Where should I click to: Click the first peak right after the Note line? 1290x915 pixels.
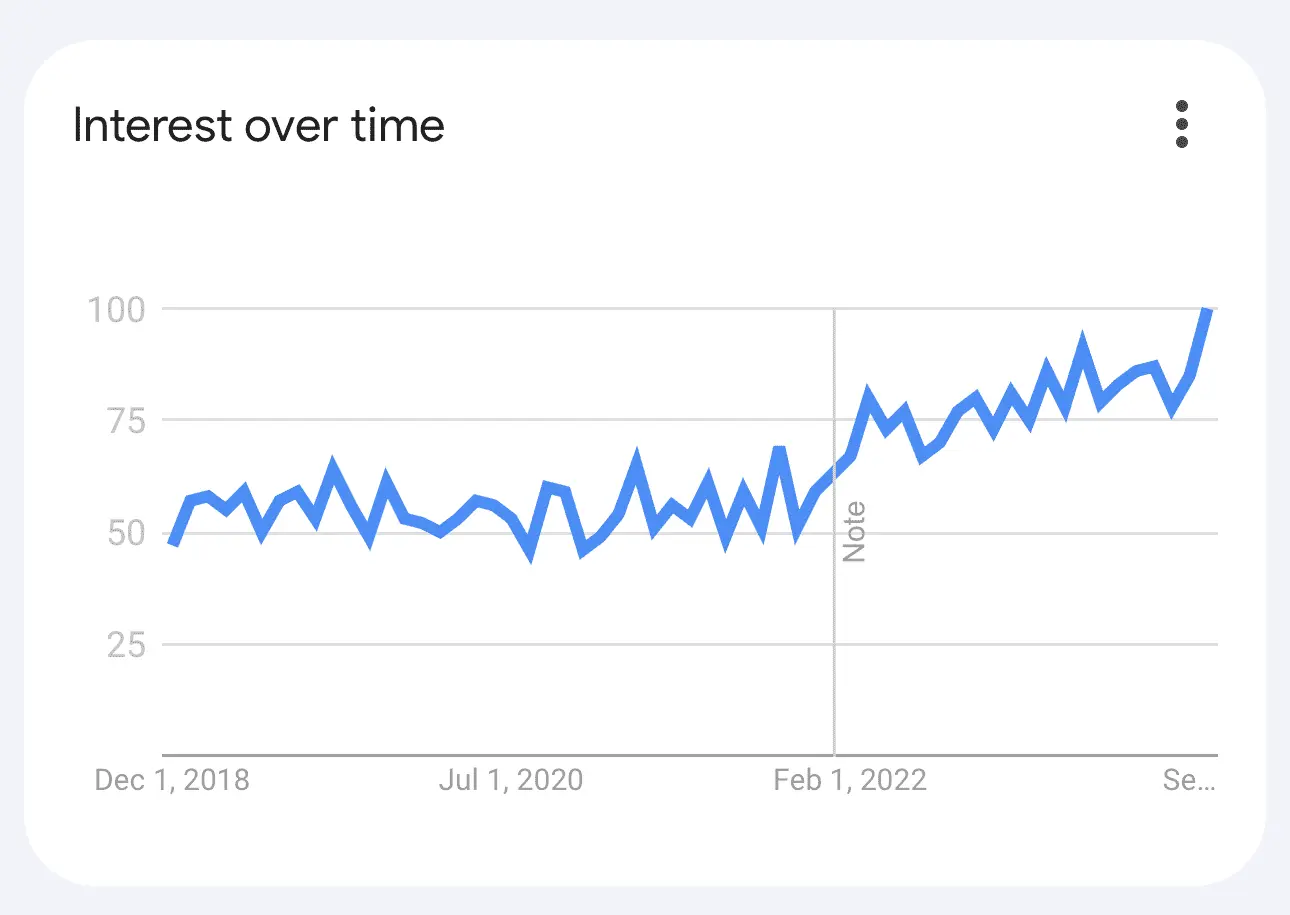[868, 390]
